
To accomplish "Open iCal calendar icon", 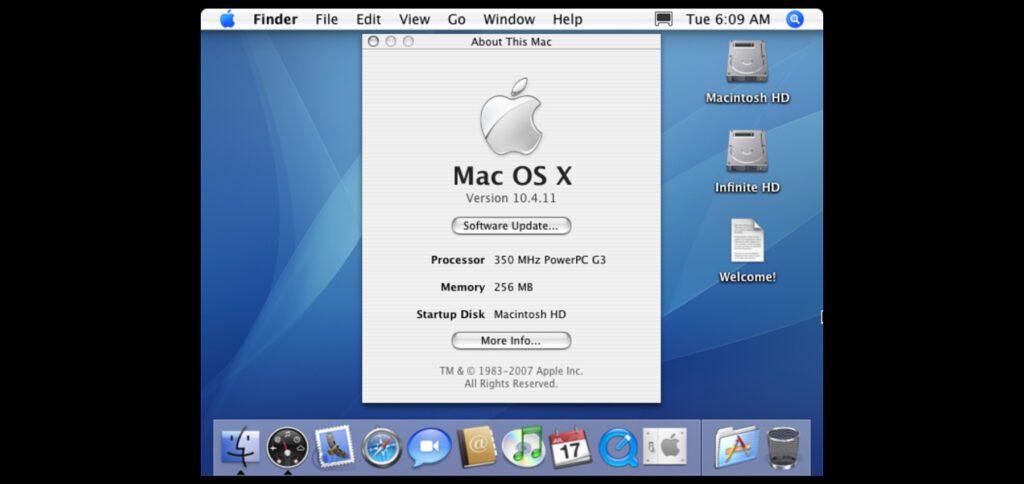I will pos(571,446).
